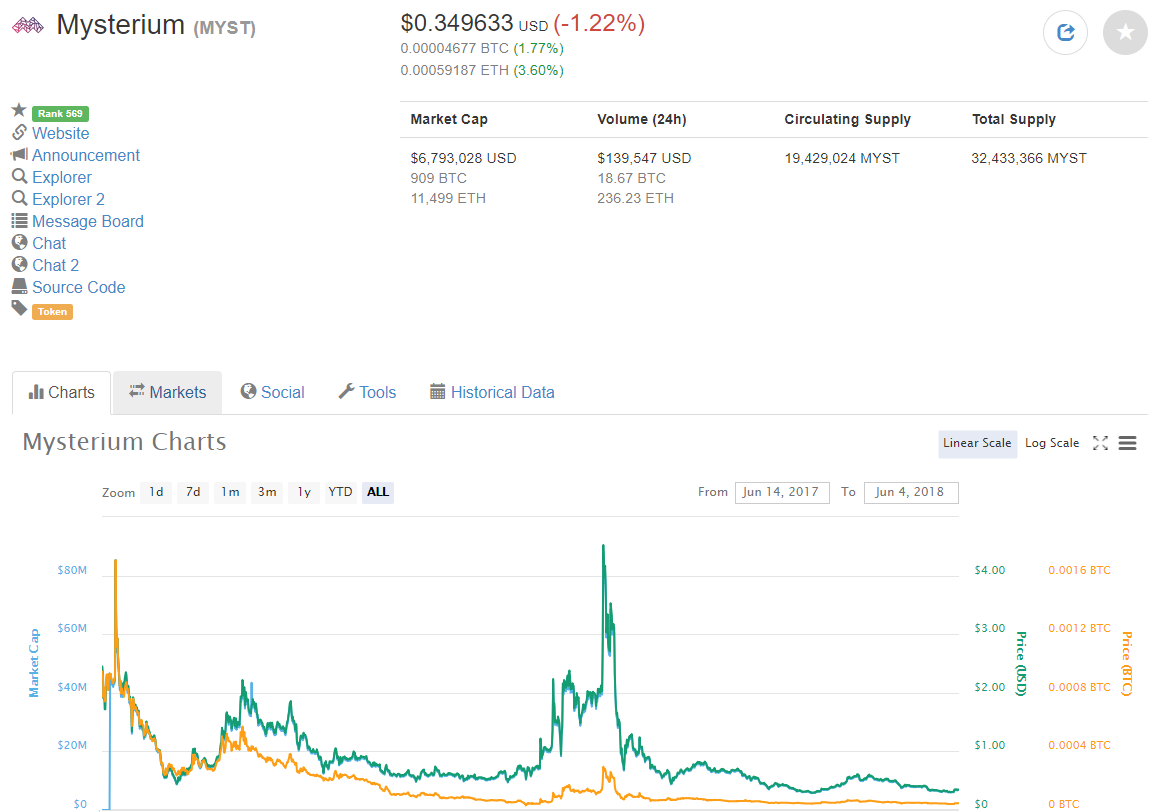Open the Historical Data tab
The image size is (1166, 812).
tap(492, 393)
